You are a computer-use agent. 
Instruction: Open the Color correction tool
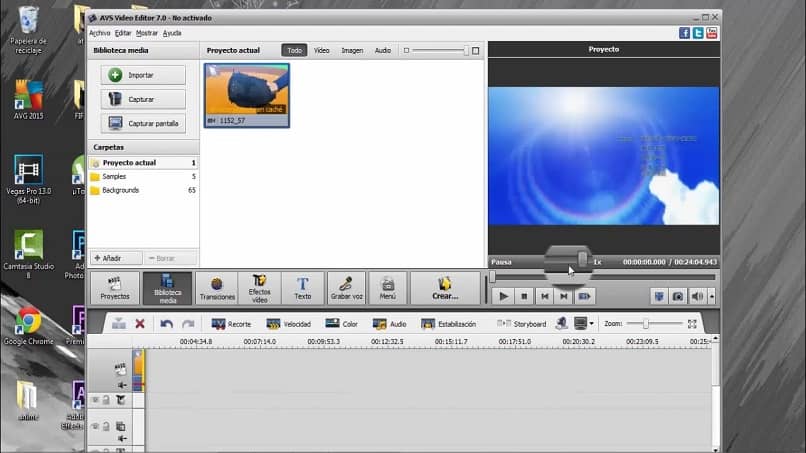coord(341,324)
